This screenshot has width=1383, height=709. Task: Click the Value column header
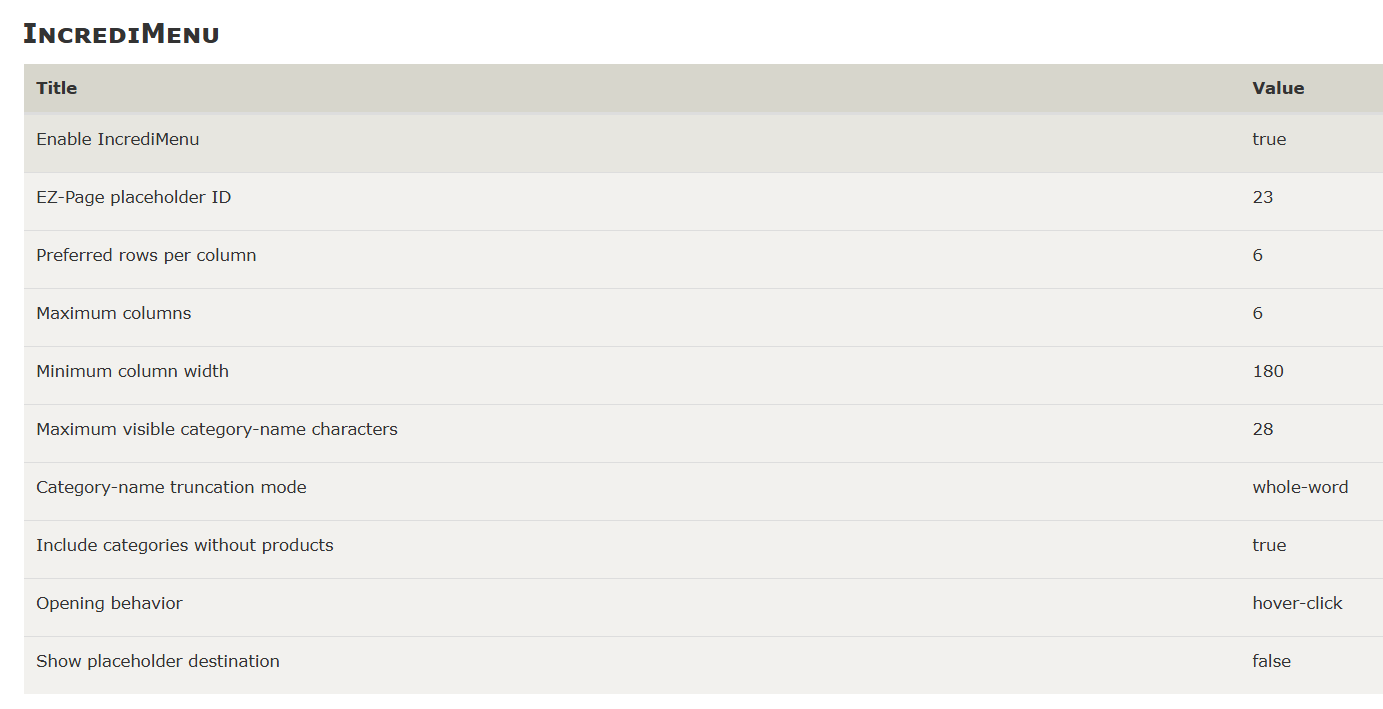coord(1278,88)
